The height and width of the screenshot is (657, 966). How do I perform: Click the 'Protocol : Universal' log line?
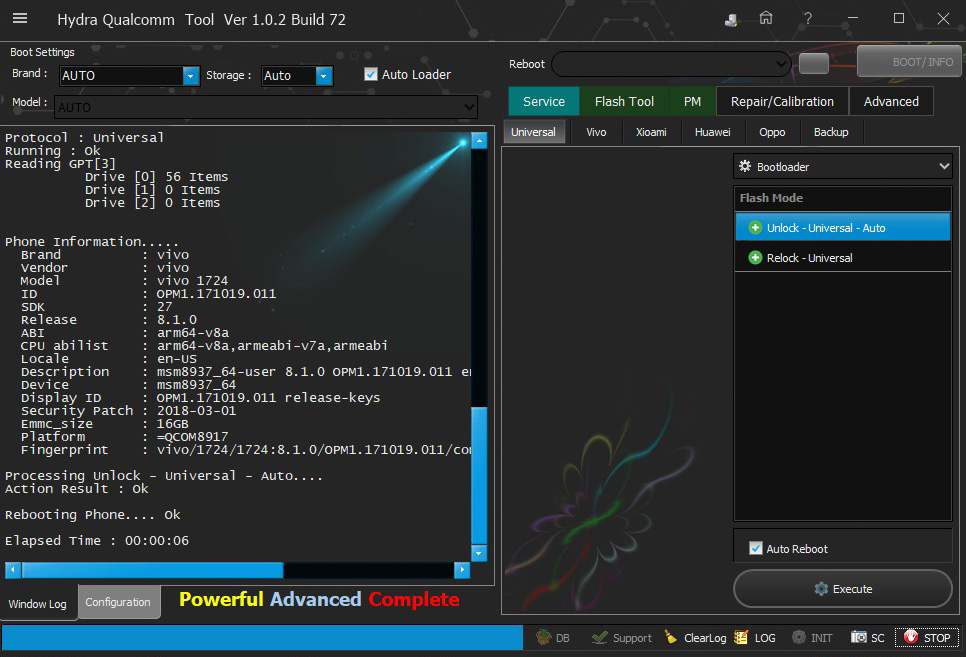coord(84,137)
